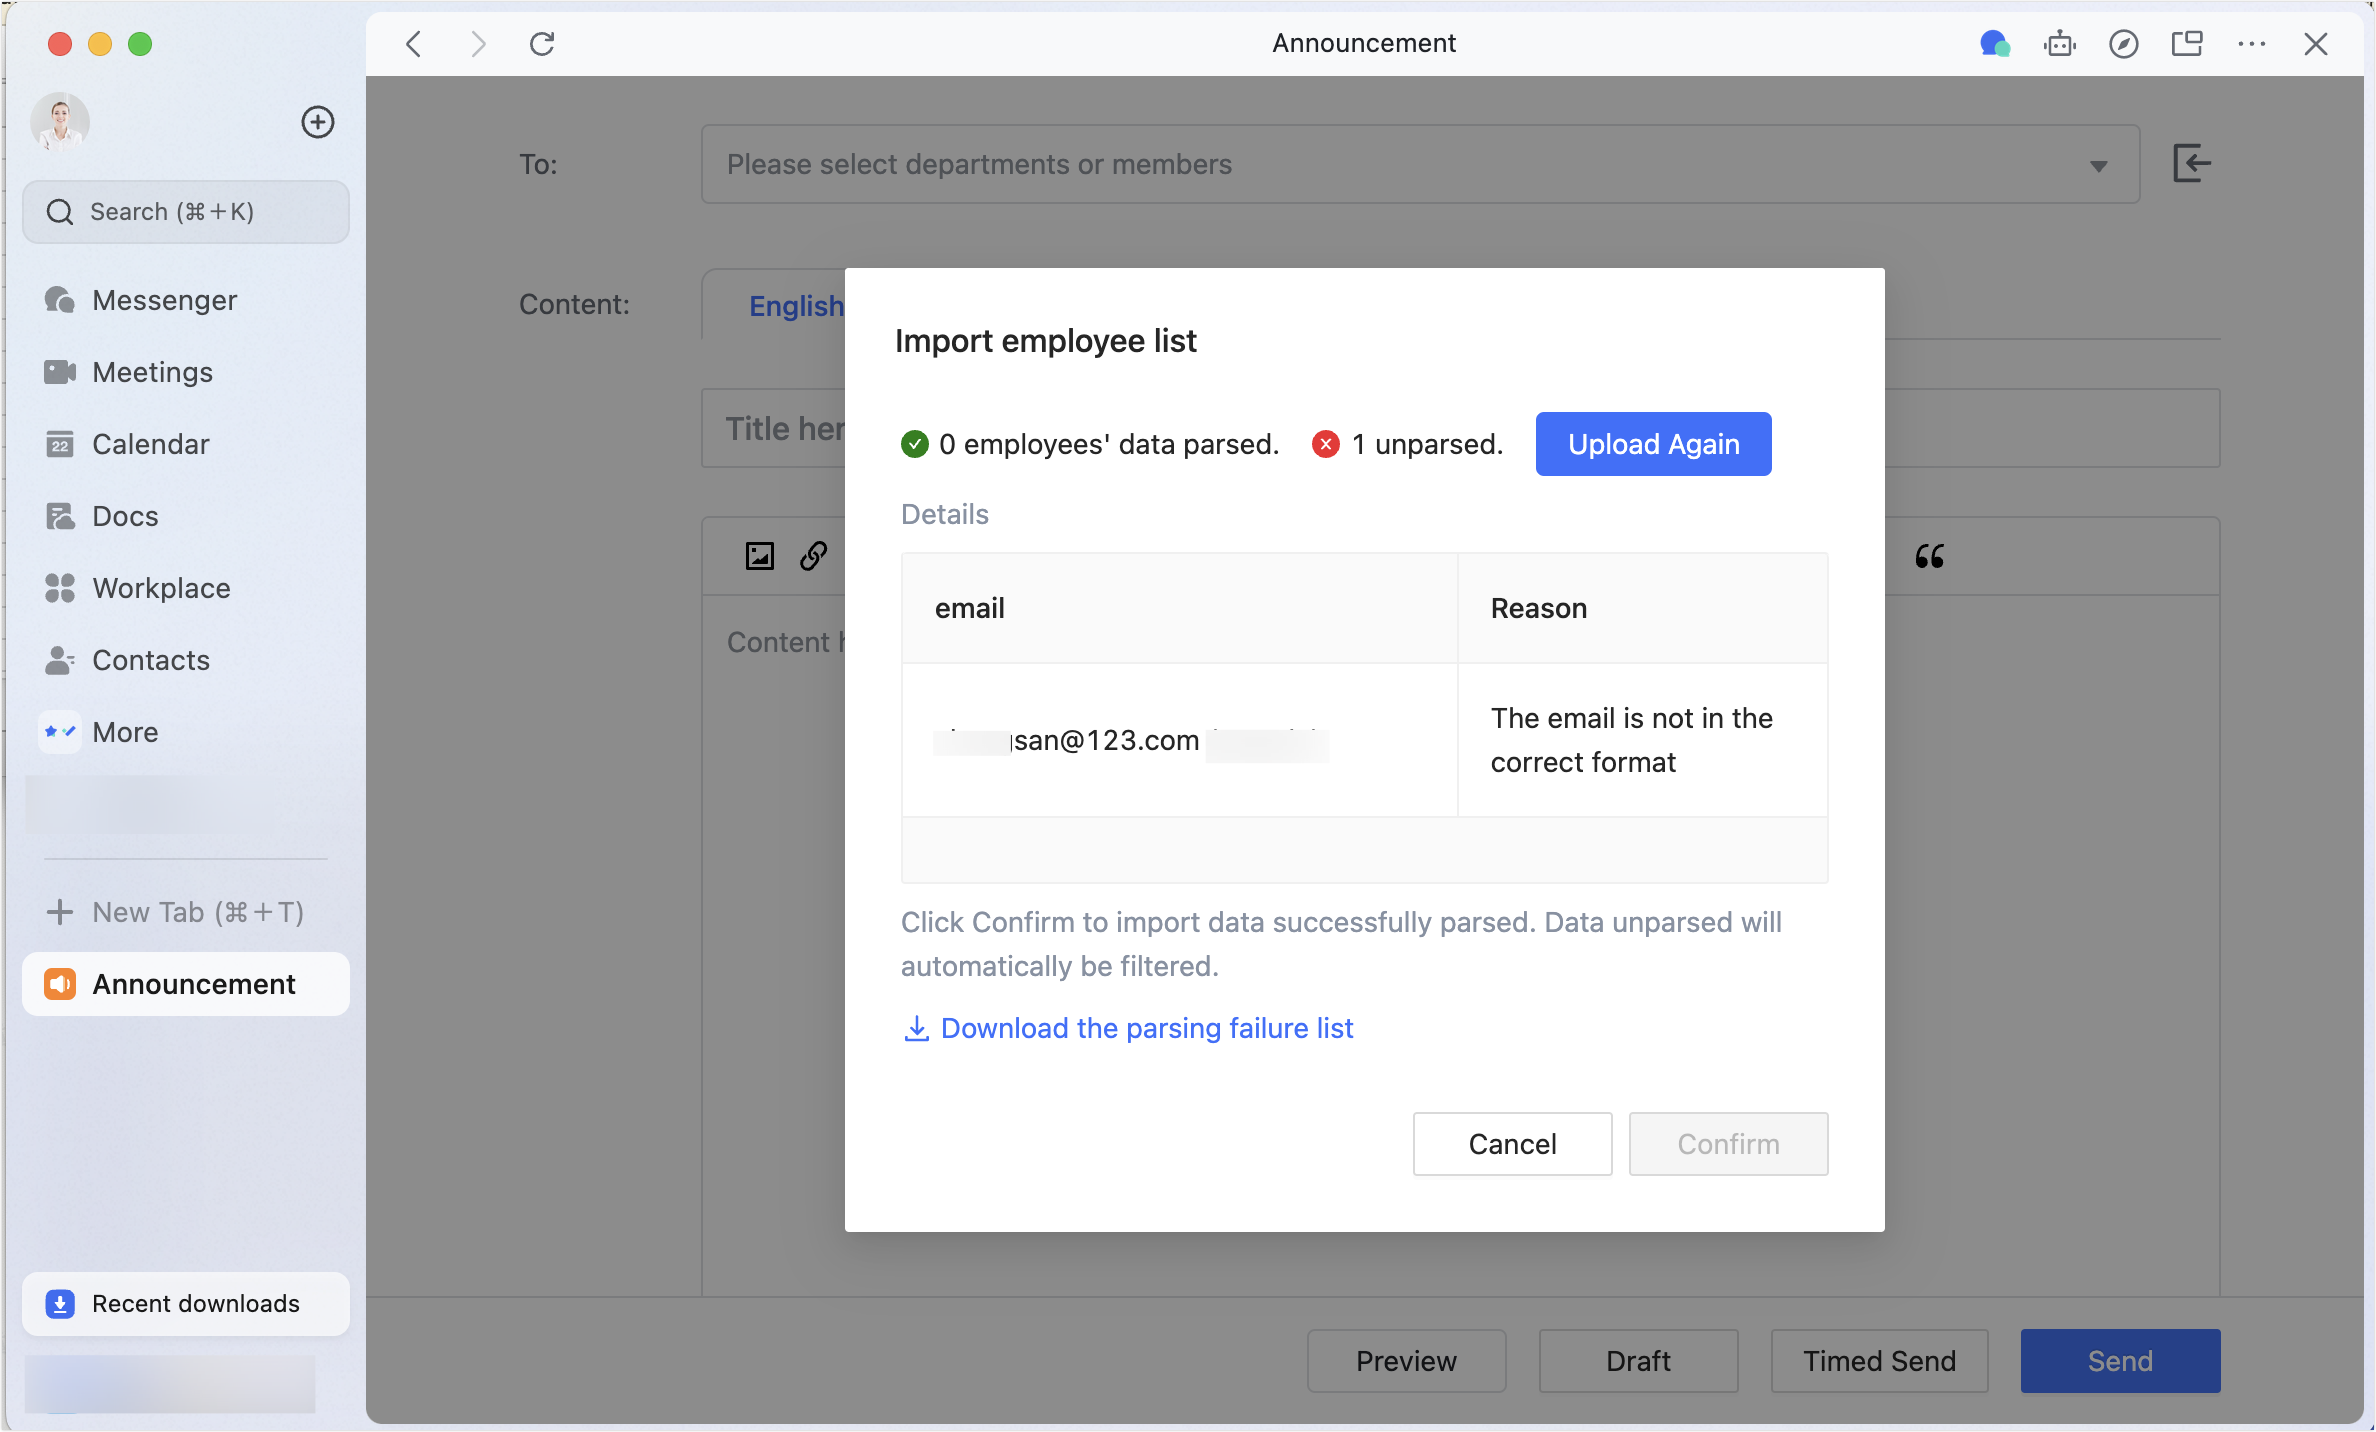Viewport: 2376px width, 1432px height.
Task: Open the pop-out window icon
Action: [x=2187, y=44]
